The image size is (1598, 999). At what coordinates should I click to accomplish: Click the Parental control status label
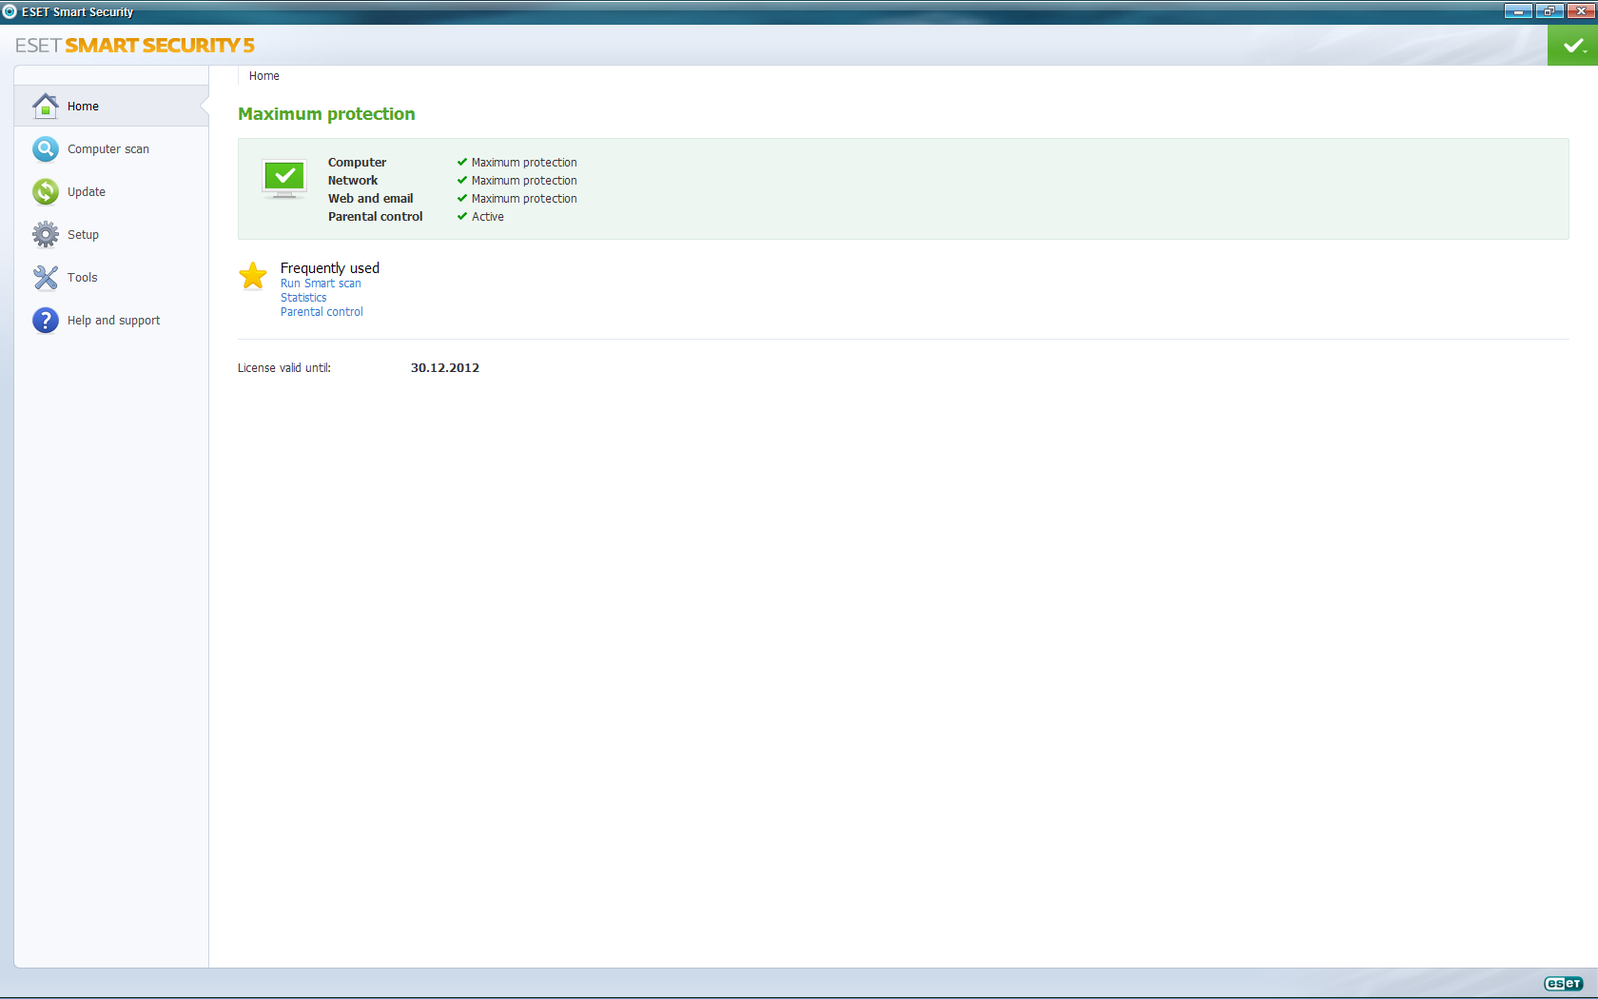pos(375,216)
